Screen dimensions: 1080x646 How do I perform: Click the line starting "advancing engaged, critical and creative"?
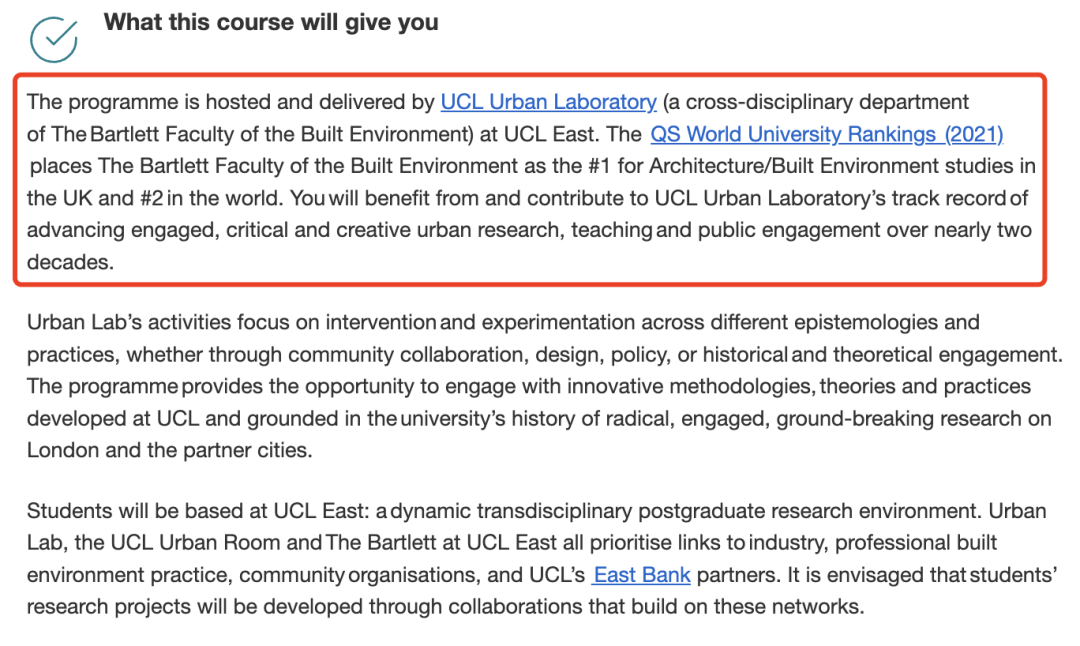(x=529, y=230)
